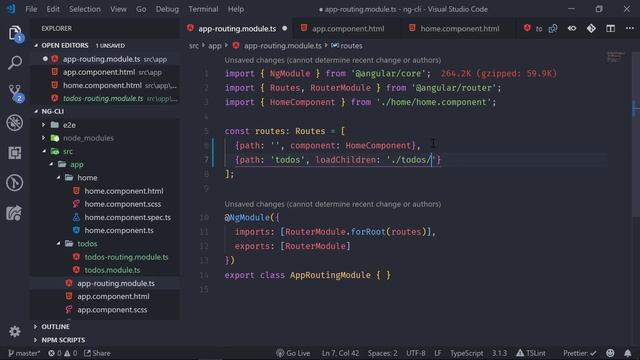Toggle file blame eye icon
The width and height of the screenshot is (640, 360).
[572, 29]
